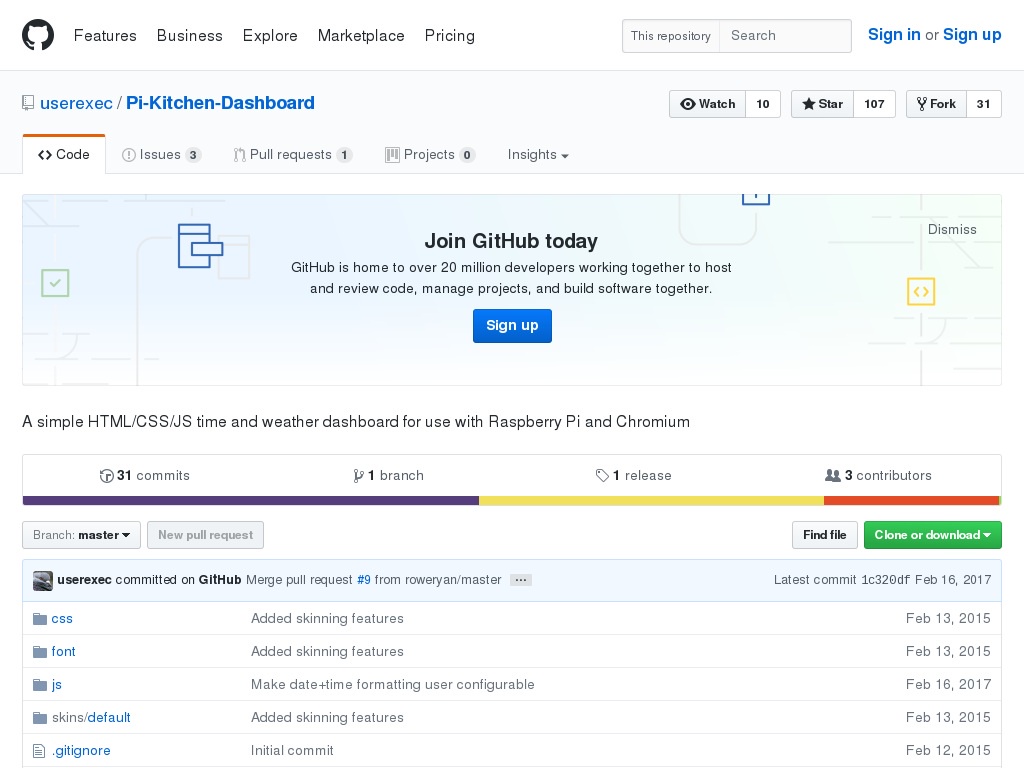The width and height of the screenshot is (1024, 768).
Task: Click the skins/default folder icon
Action: (x=40, y=718)
